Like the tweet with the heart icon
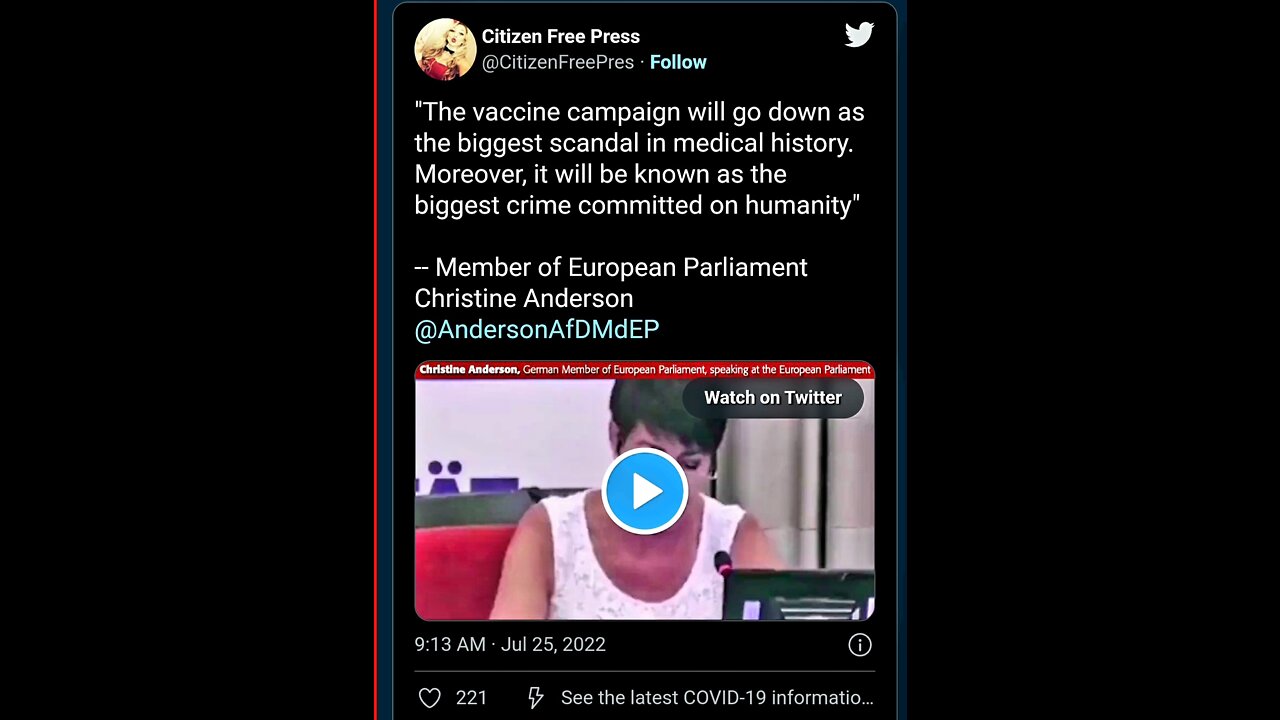 (429, 698)
